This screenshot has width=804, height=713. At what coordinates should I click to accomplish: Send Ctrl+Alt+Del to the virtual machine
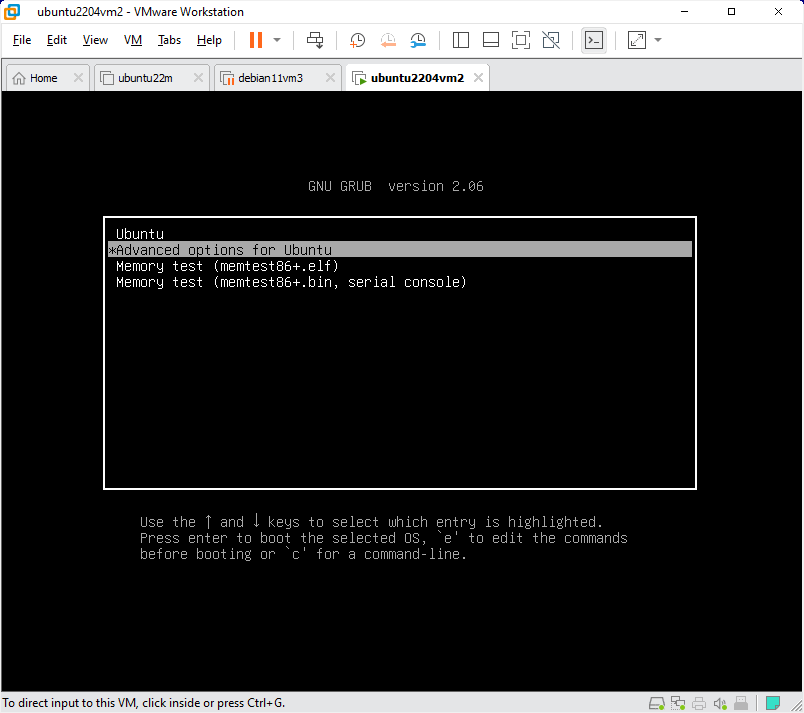315,40
